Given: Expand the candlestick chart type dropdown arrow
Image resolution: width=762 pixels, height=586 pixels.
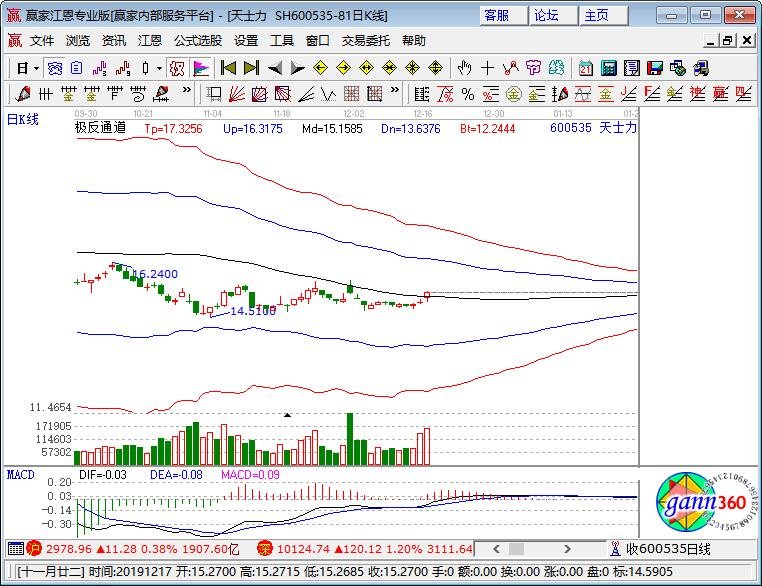Looking at the screenshot, I should tap(159, 68).
